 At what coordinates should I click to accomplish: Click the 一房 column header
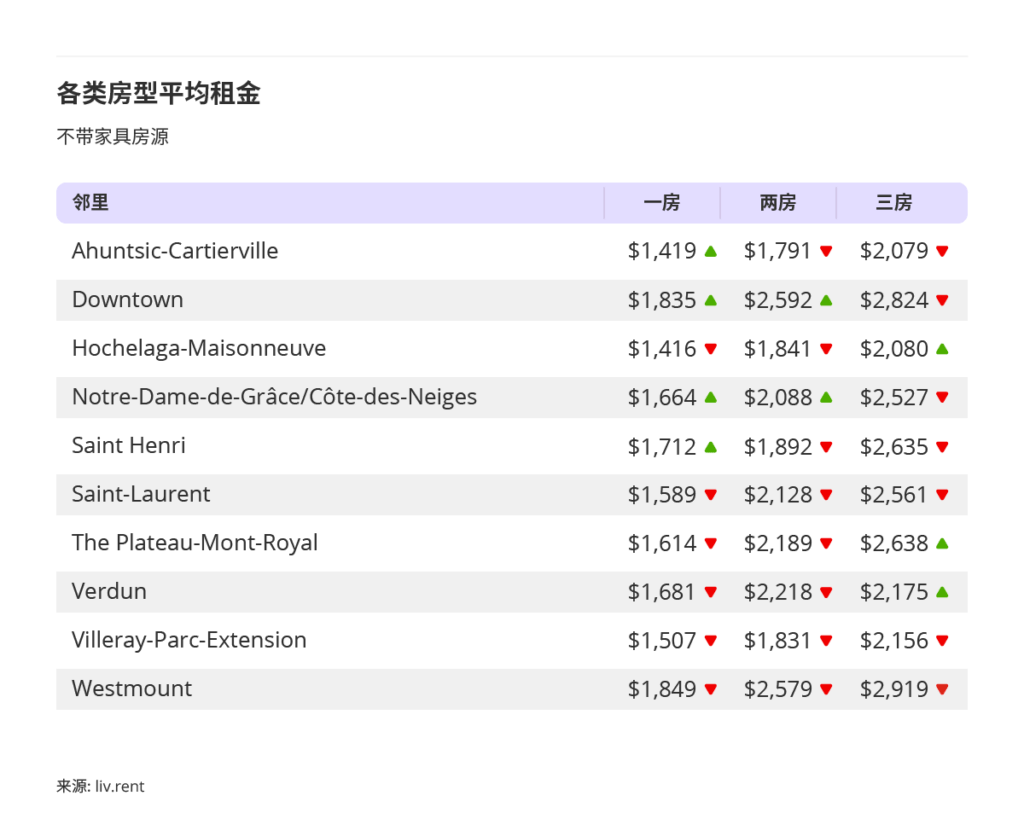point(662,202)
